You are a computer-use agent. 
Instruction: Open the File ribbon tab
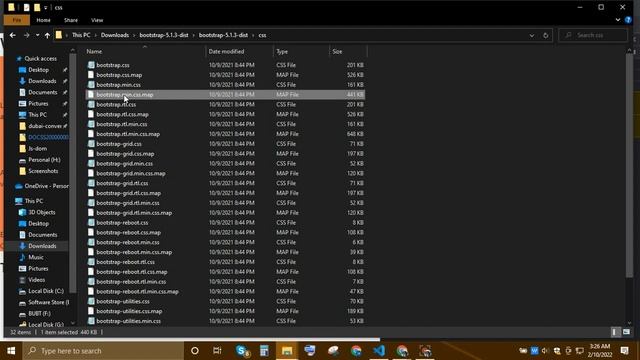17,20
